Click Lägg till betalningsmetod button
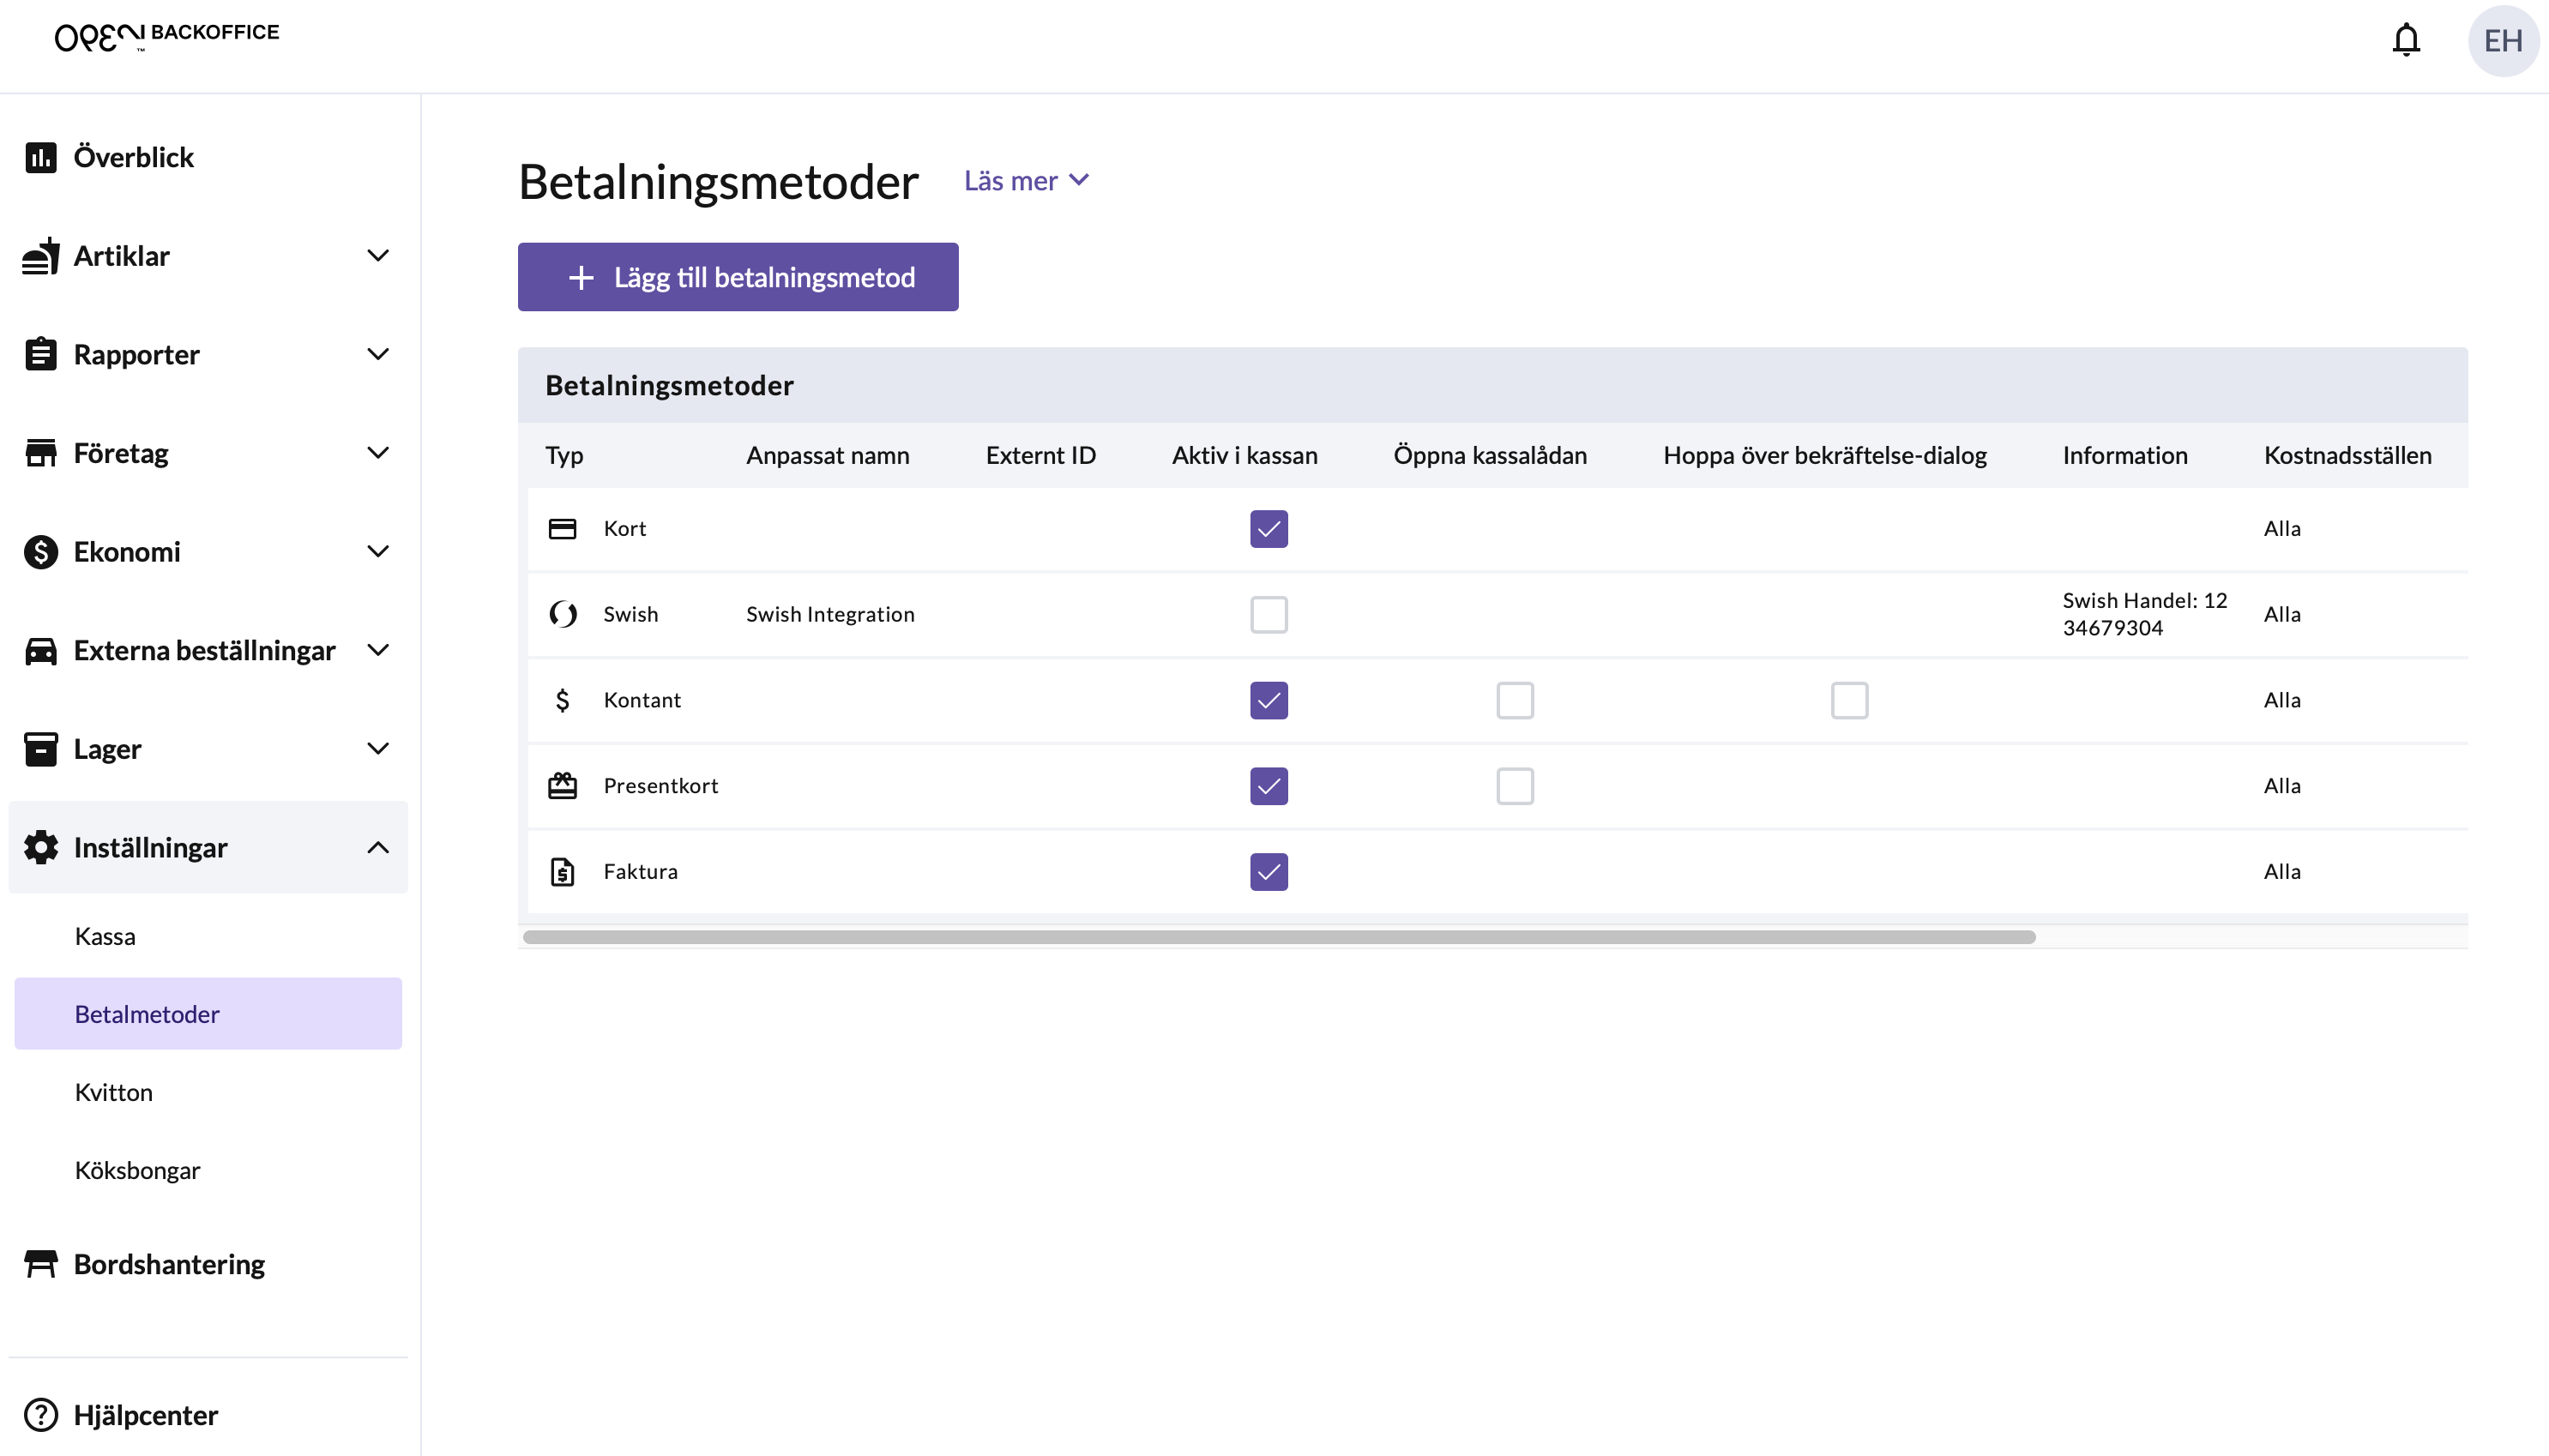The image size is (2549, 1456). pyautogui.click(x=738, y=277)
